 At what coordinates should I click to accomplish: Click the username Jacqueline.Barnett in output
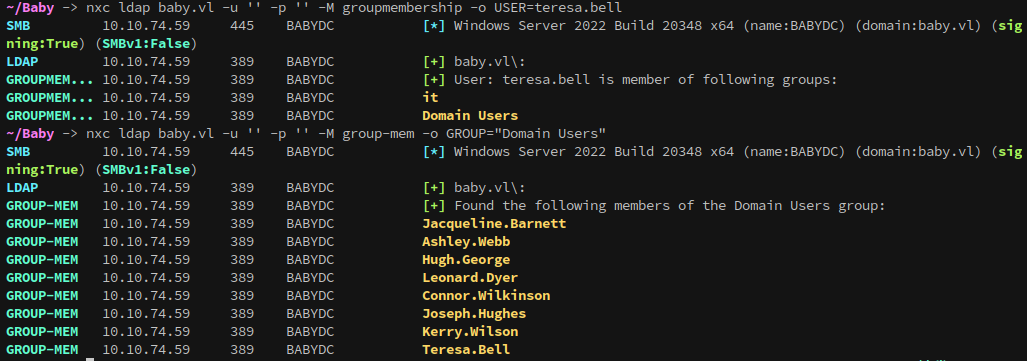pos(494,224)
